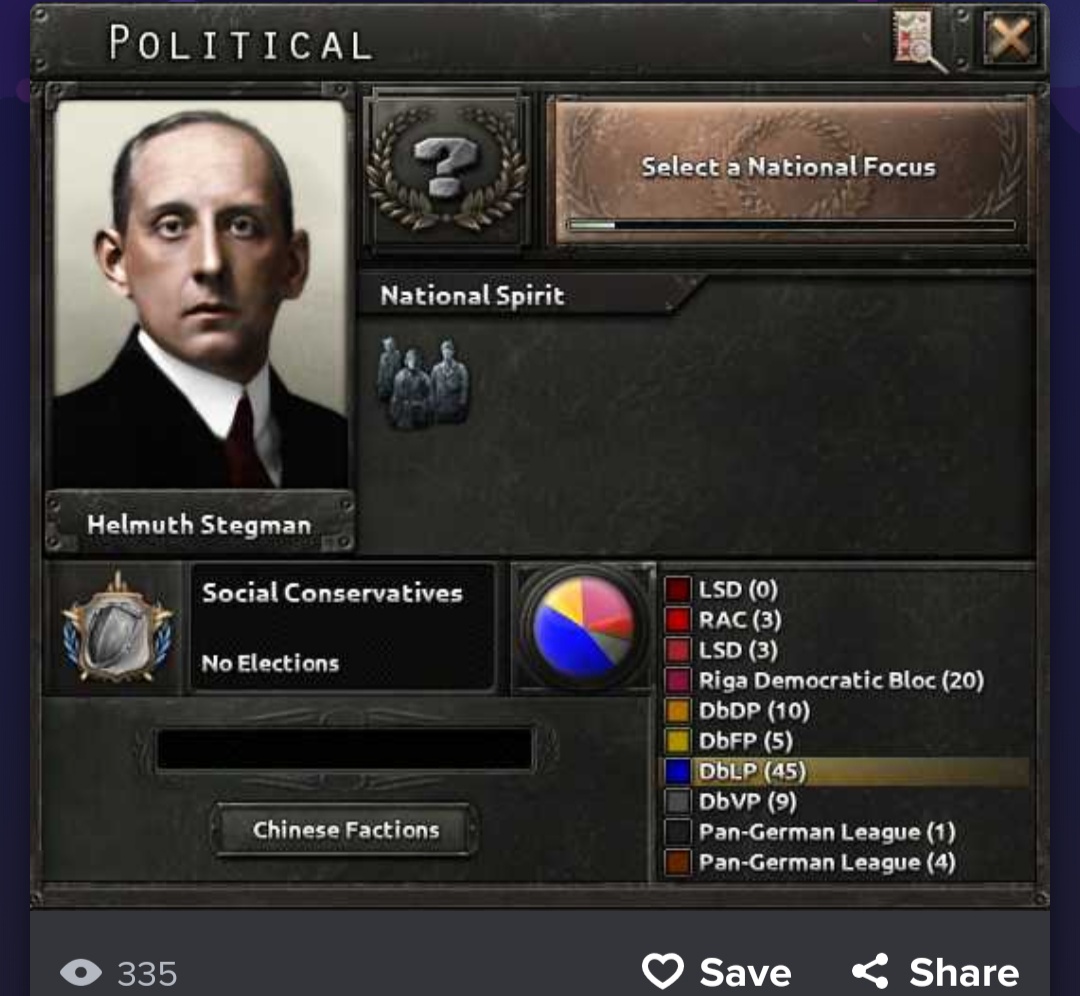Click Helmuth Stegman leader portrait
Viewport: 1080px width, 996px height.
click(200, 294)
